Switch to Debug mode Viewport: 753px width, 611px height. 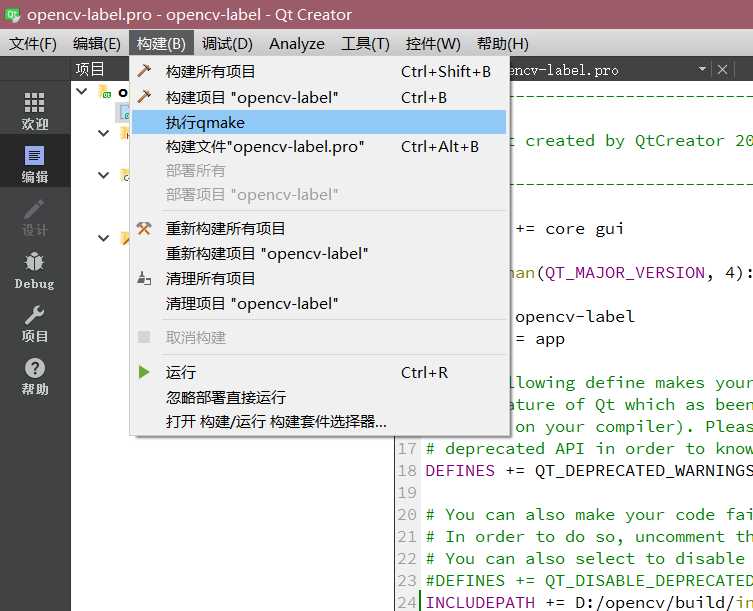tap(35, 270)
